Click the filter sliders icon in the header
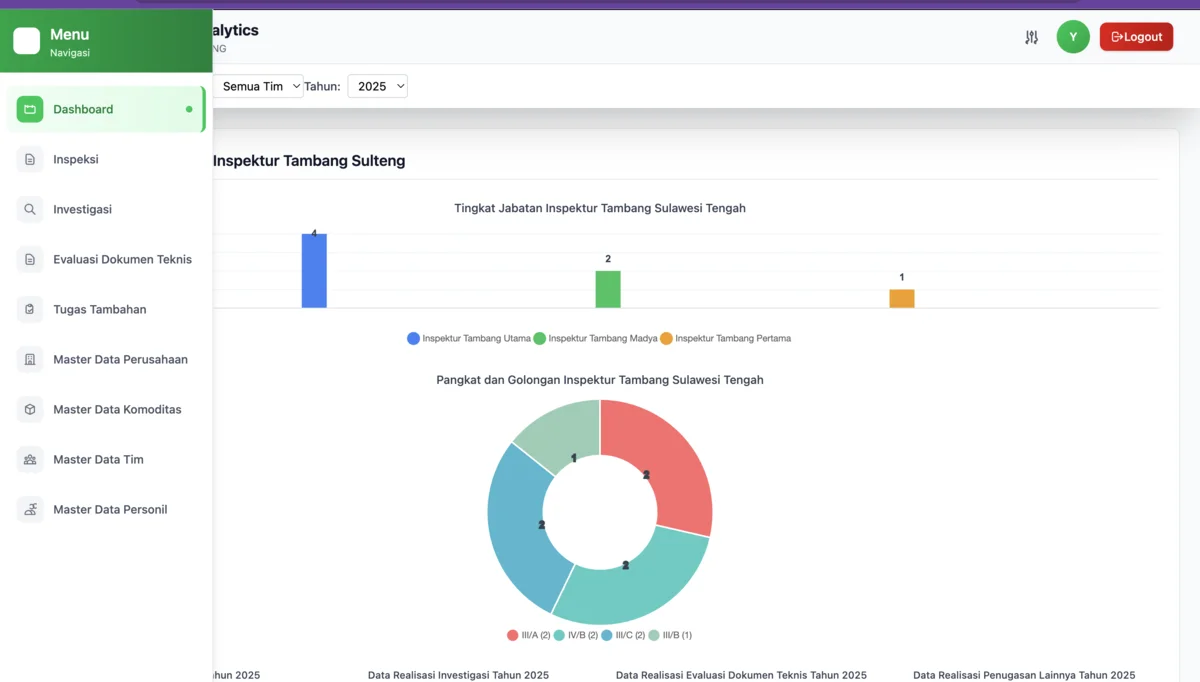The width and height of the screenshot is (1200, 682). [x=1031, y=36]
